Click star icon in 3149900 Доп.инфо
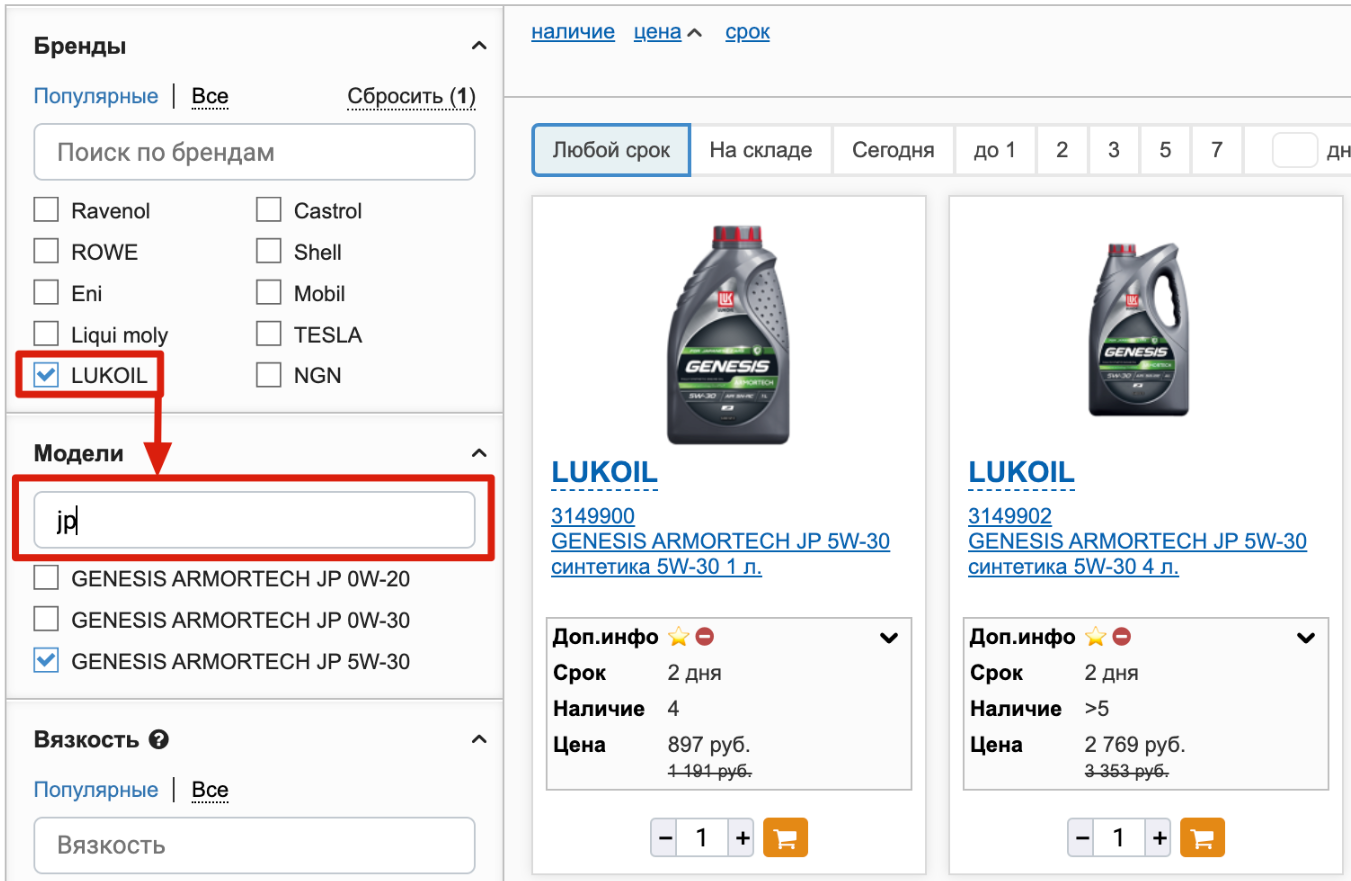 [679, 636]
